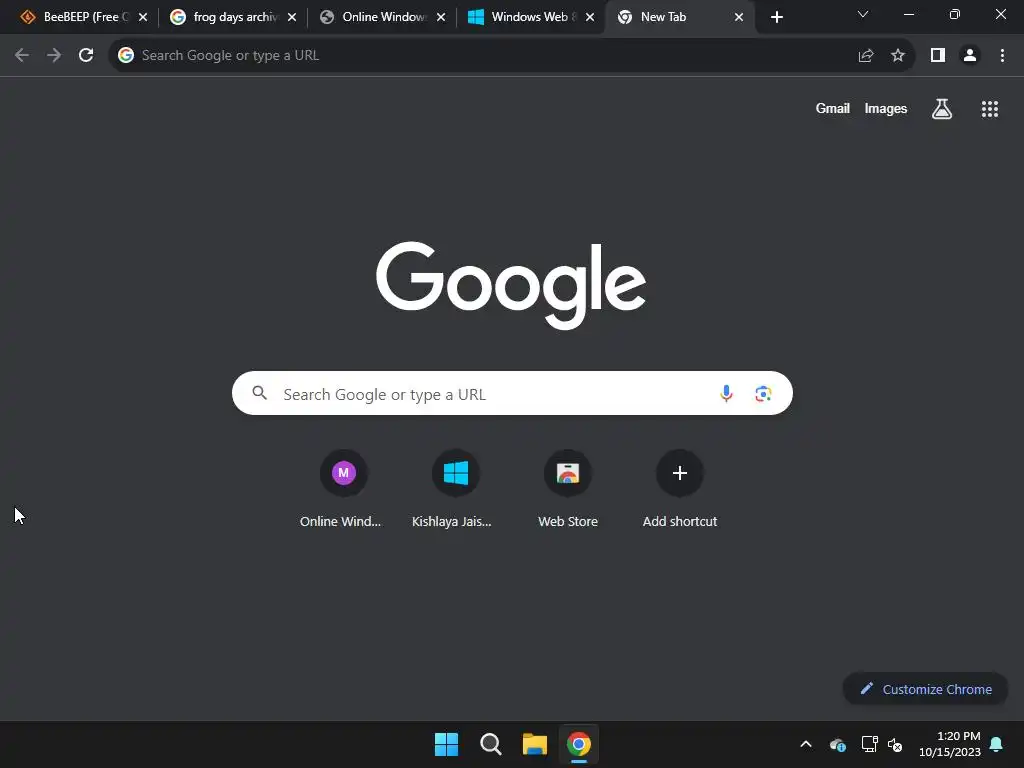The height and width of the screenshot is (768, 1024).
Task: Show hidden system tray icons
Action: [806, 744]
